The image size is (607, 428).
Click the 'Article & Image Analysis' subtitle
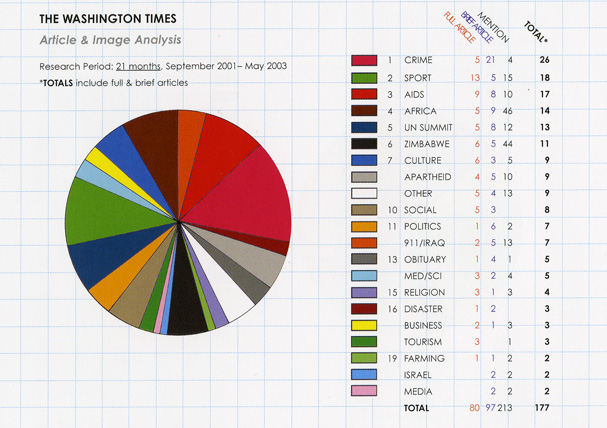tap(110, 40)
